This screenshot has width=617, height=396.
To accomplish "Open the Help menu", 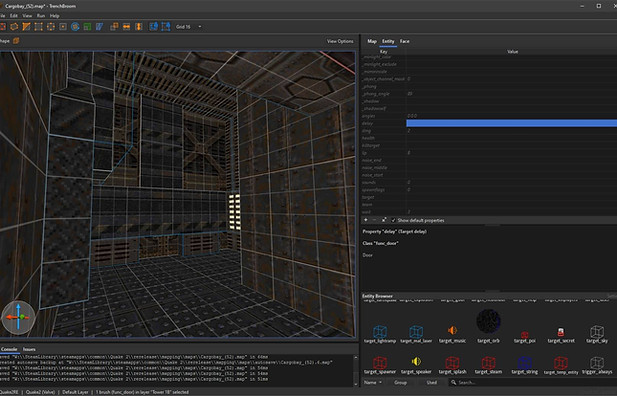I will tap(55, 16).
